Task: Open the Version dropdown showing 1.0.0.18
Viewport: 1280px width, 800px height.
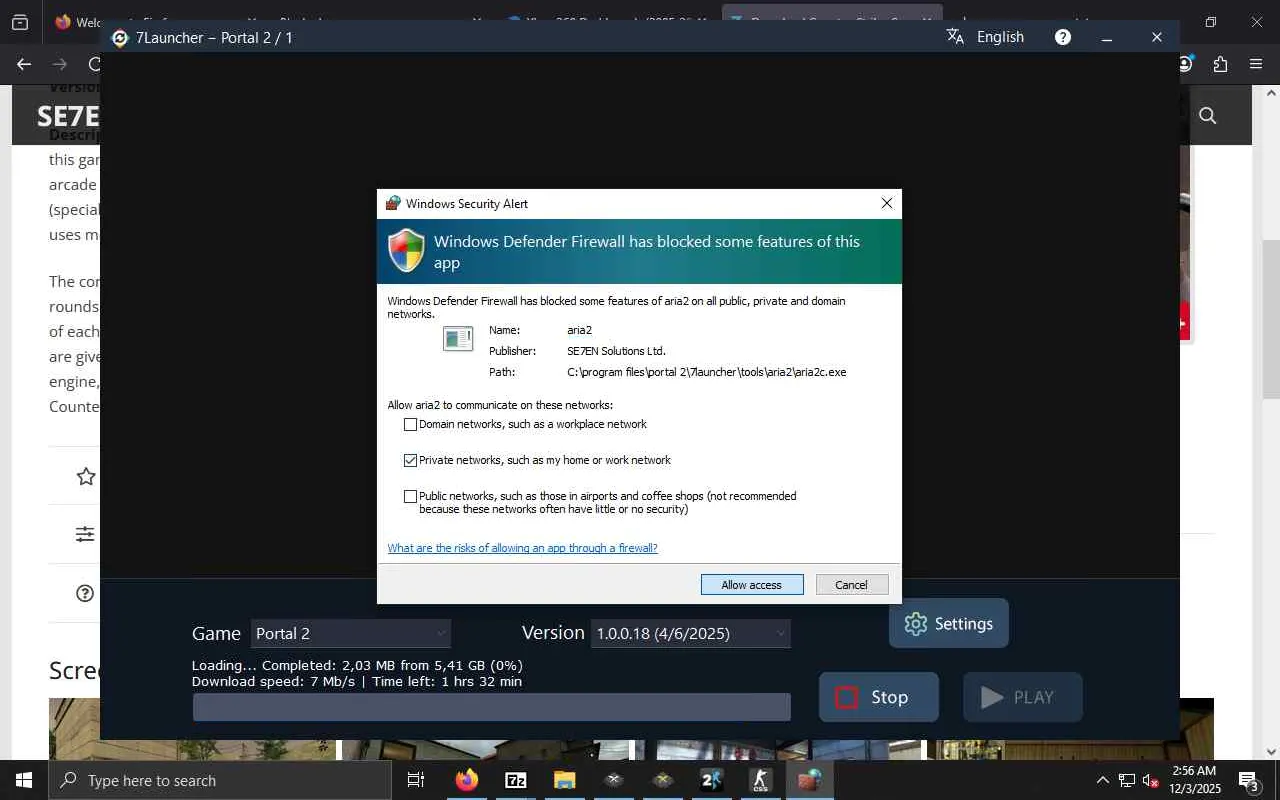Action: pyautogui.click(x=691, y=633)
